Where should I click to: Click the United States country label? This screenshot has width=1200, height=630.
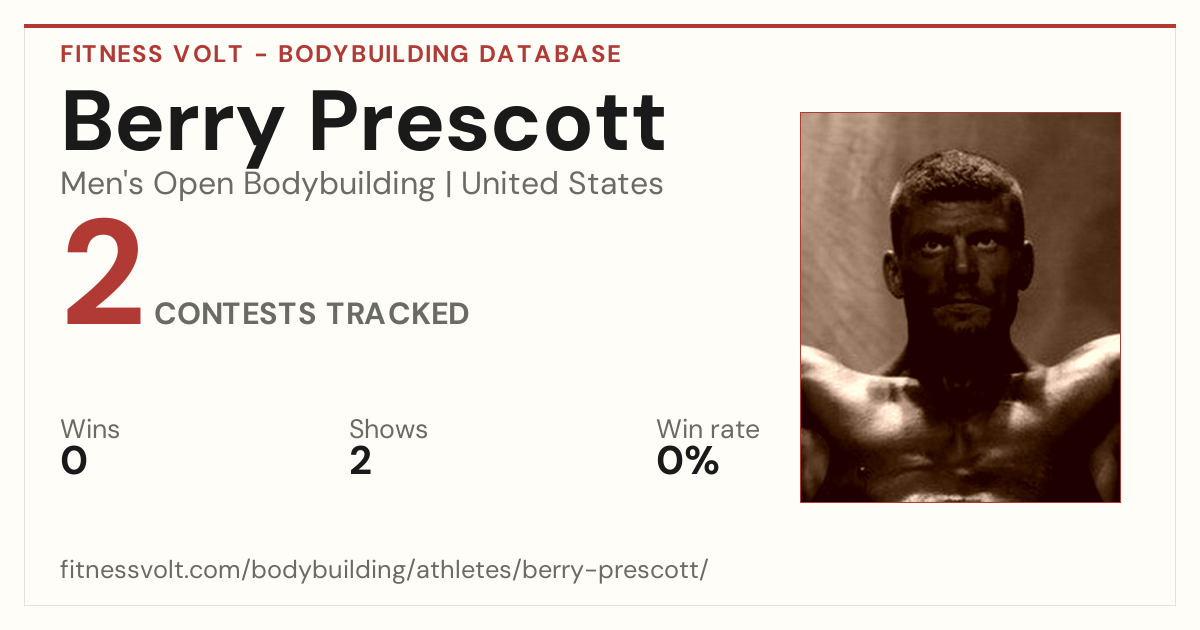[x=562, y=184]
